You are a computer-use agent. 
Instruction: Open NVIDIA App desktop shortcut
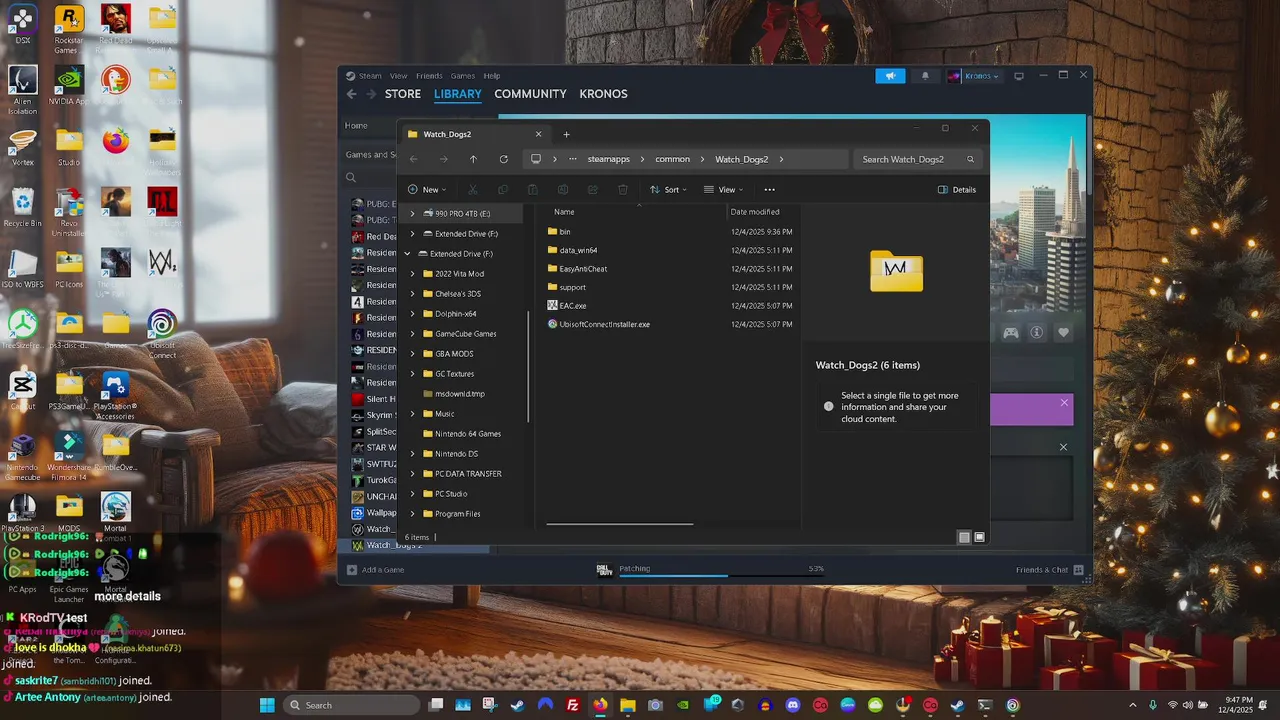[69, 85]
